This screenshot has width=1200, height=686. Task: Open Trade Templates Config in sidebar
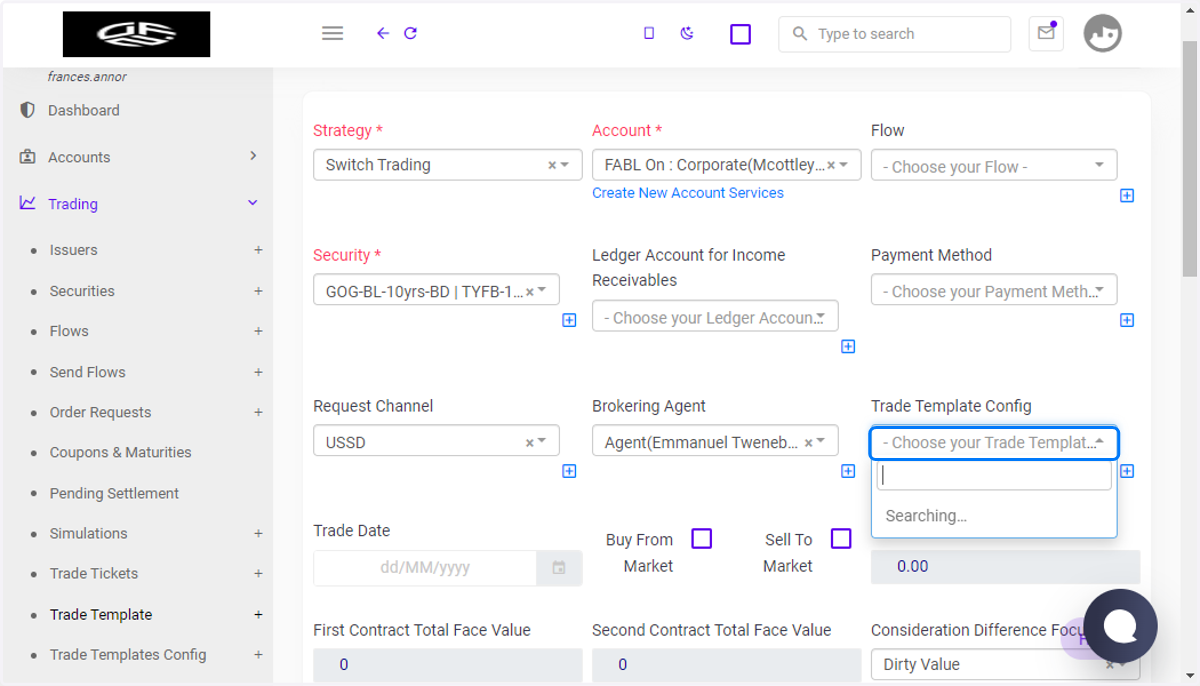point(128,654)
